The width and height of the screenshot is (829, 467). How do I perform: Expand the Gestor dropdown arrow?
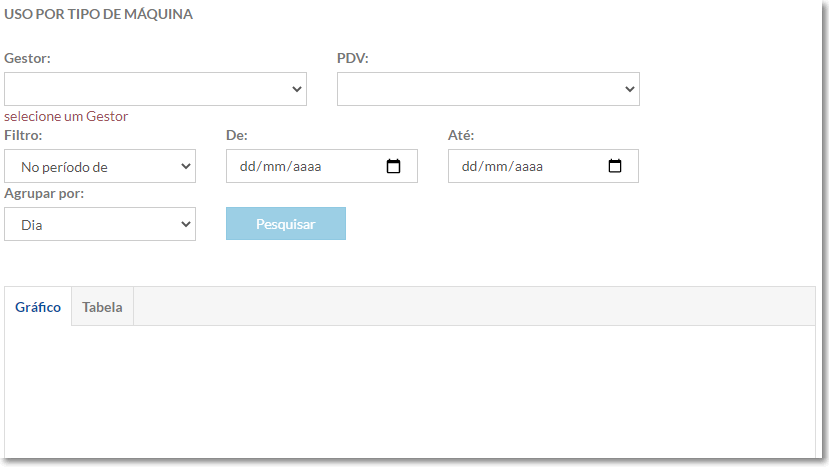tap(297, 89)
